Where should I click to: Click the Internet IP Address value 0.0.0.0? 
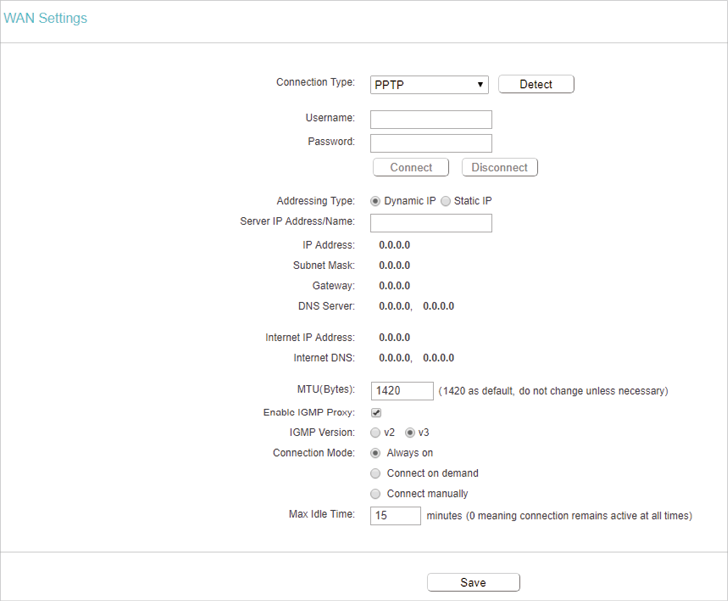pos(394,338)
